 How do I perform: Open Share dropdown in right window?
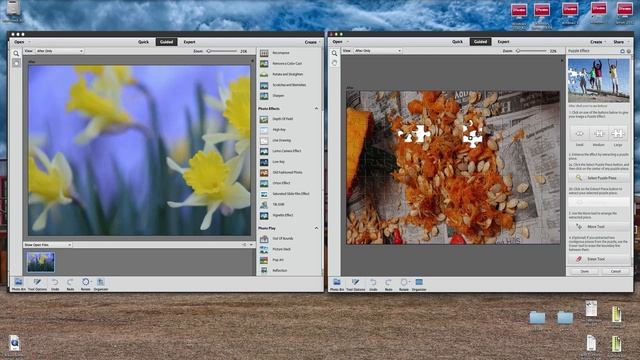pos(620,42)
